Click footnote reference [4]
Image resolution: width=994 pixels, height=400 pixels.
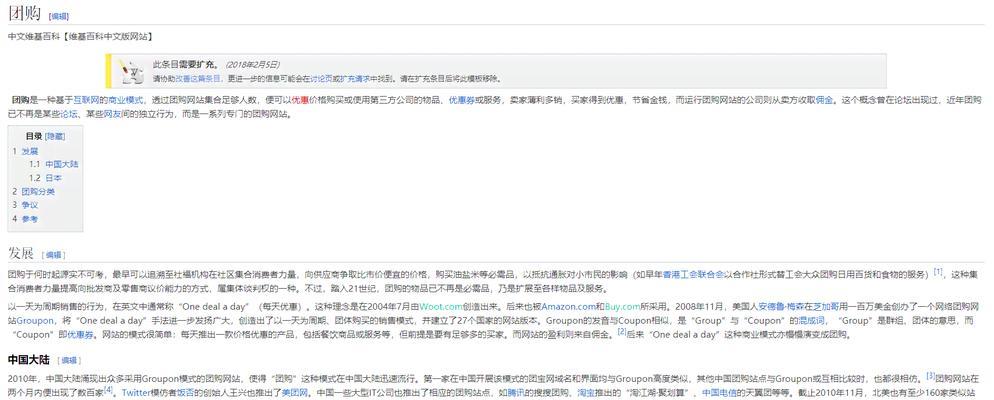coord(108,389)
